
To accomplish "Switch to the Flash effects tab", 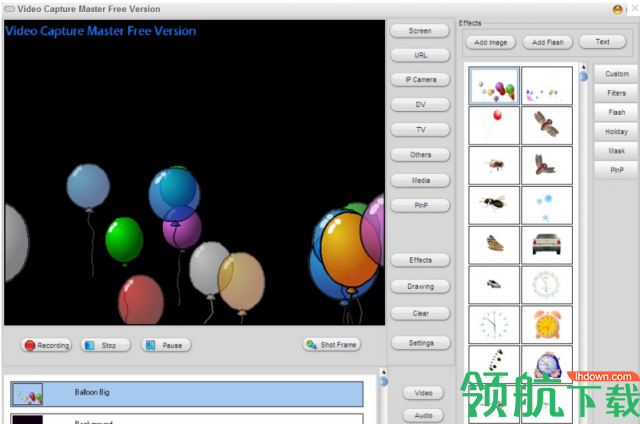I will coord(616,112).
